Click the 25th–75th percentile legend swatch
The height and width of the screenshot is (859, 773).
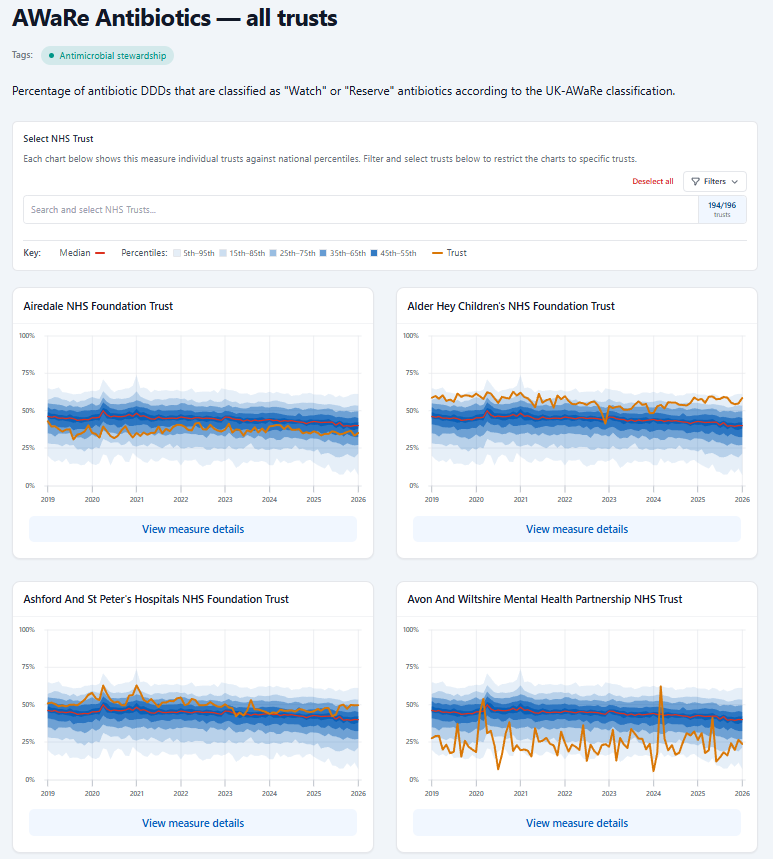(273, 253)
